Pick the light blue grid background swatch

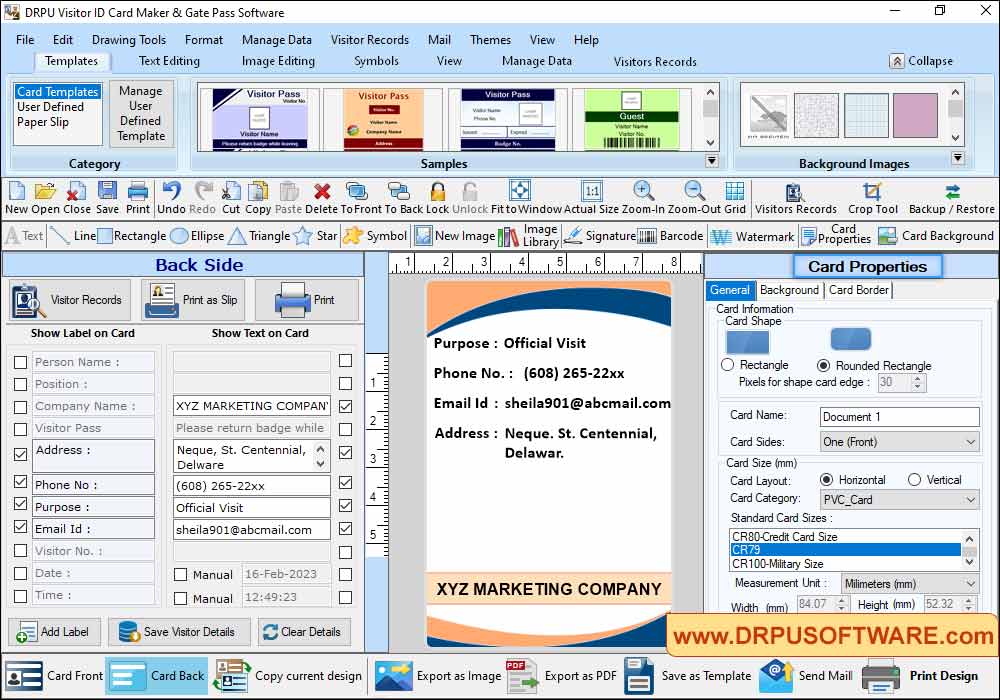[x=866, y=115]
